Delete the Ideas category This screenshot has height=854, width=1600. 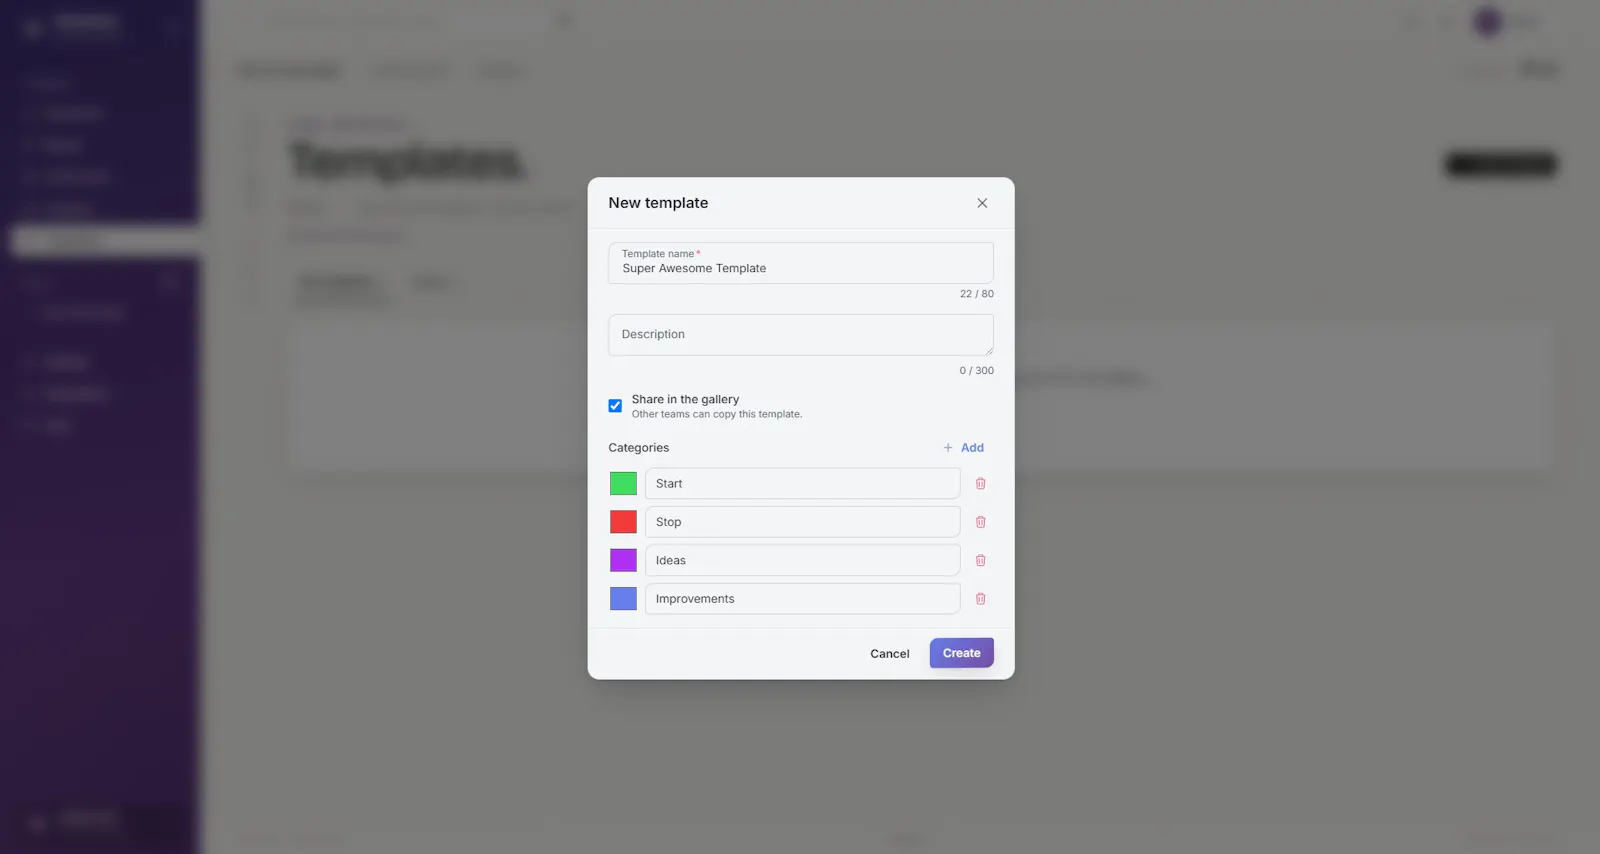click(x=980, y=561)
